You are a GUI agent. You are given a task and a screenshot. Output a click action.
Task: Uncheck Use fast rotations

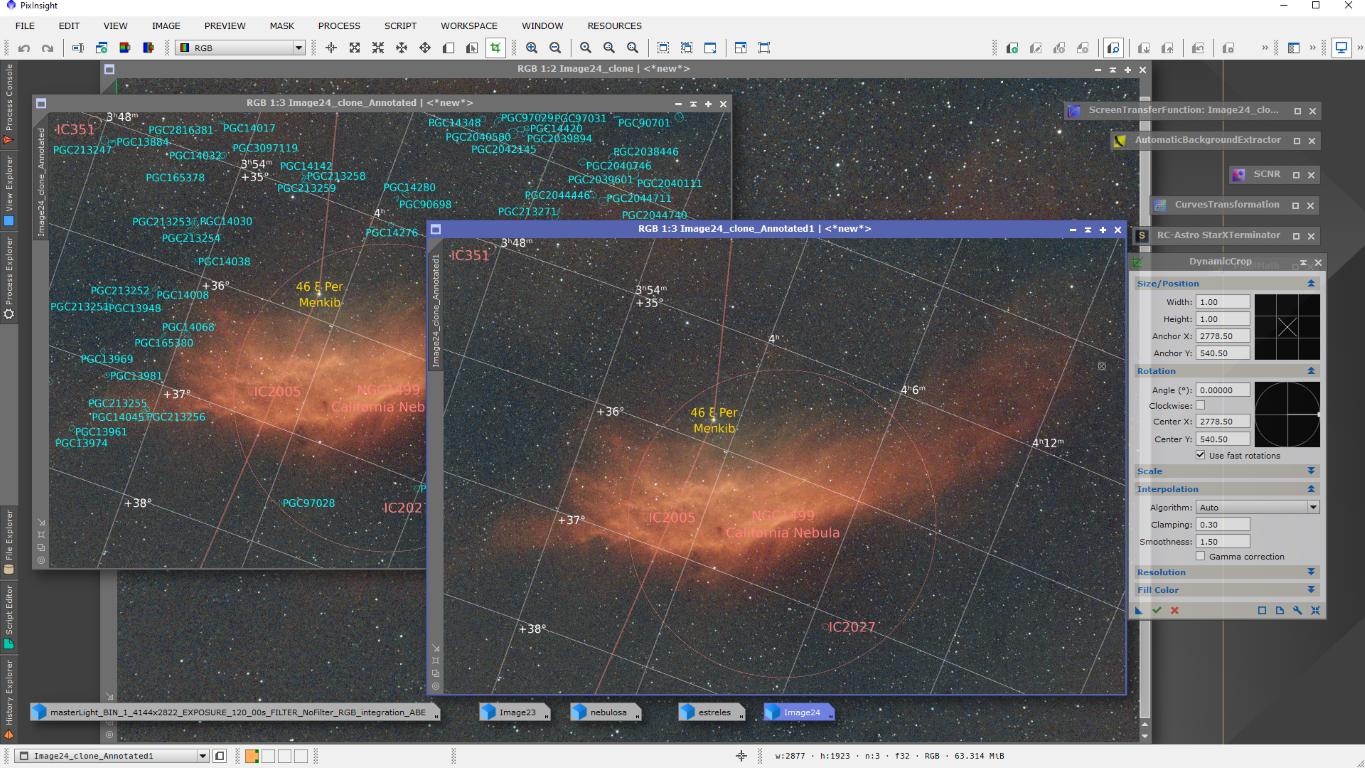pos(1201,455)
